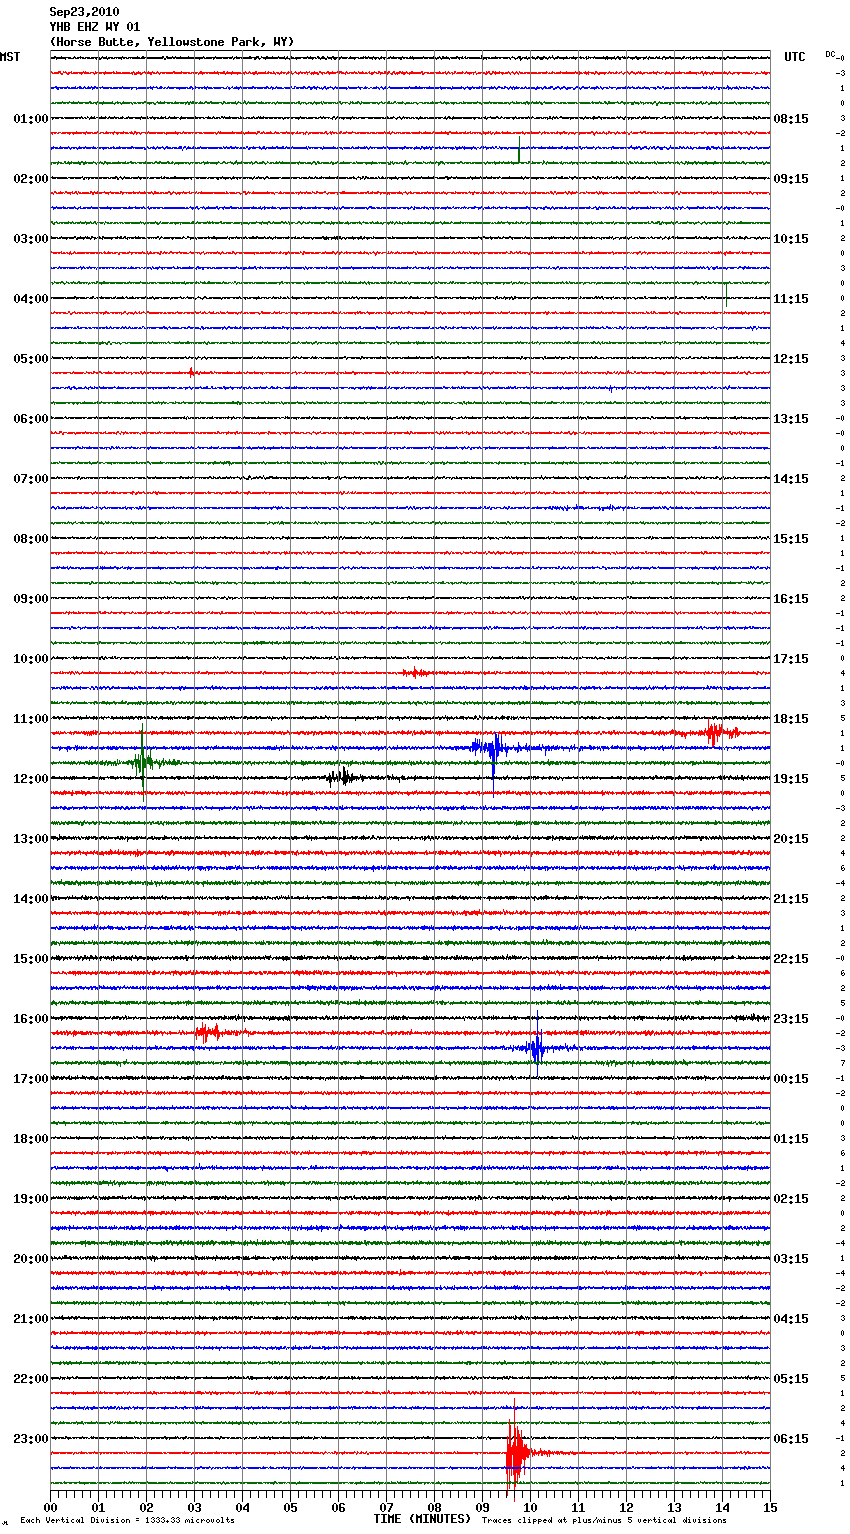The width and height of the screenshot is (850, 1534).
Task: Click the "18:15" UTC time label
Action: point(791,719)
